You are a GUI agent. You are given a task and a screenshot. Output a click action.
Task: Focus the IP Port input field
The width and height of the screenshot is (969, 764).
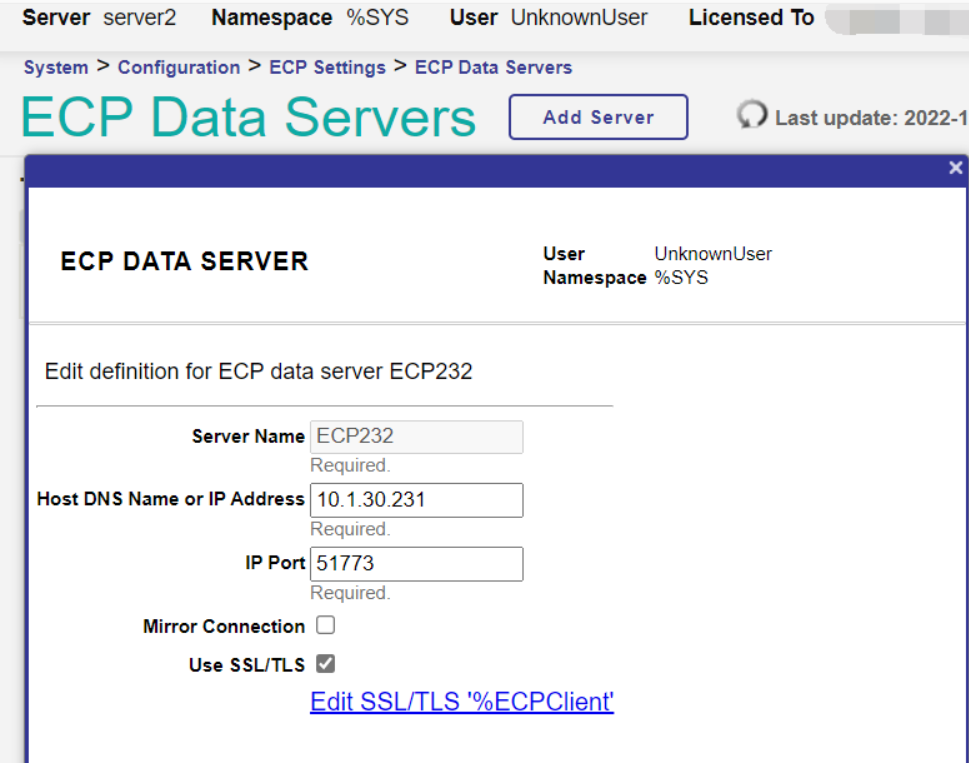tap(416, 564)
